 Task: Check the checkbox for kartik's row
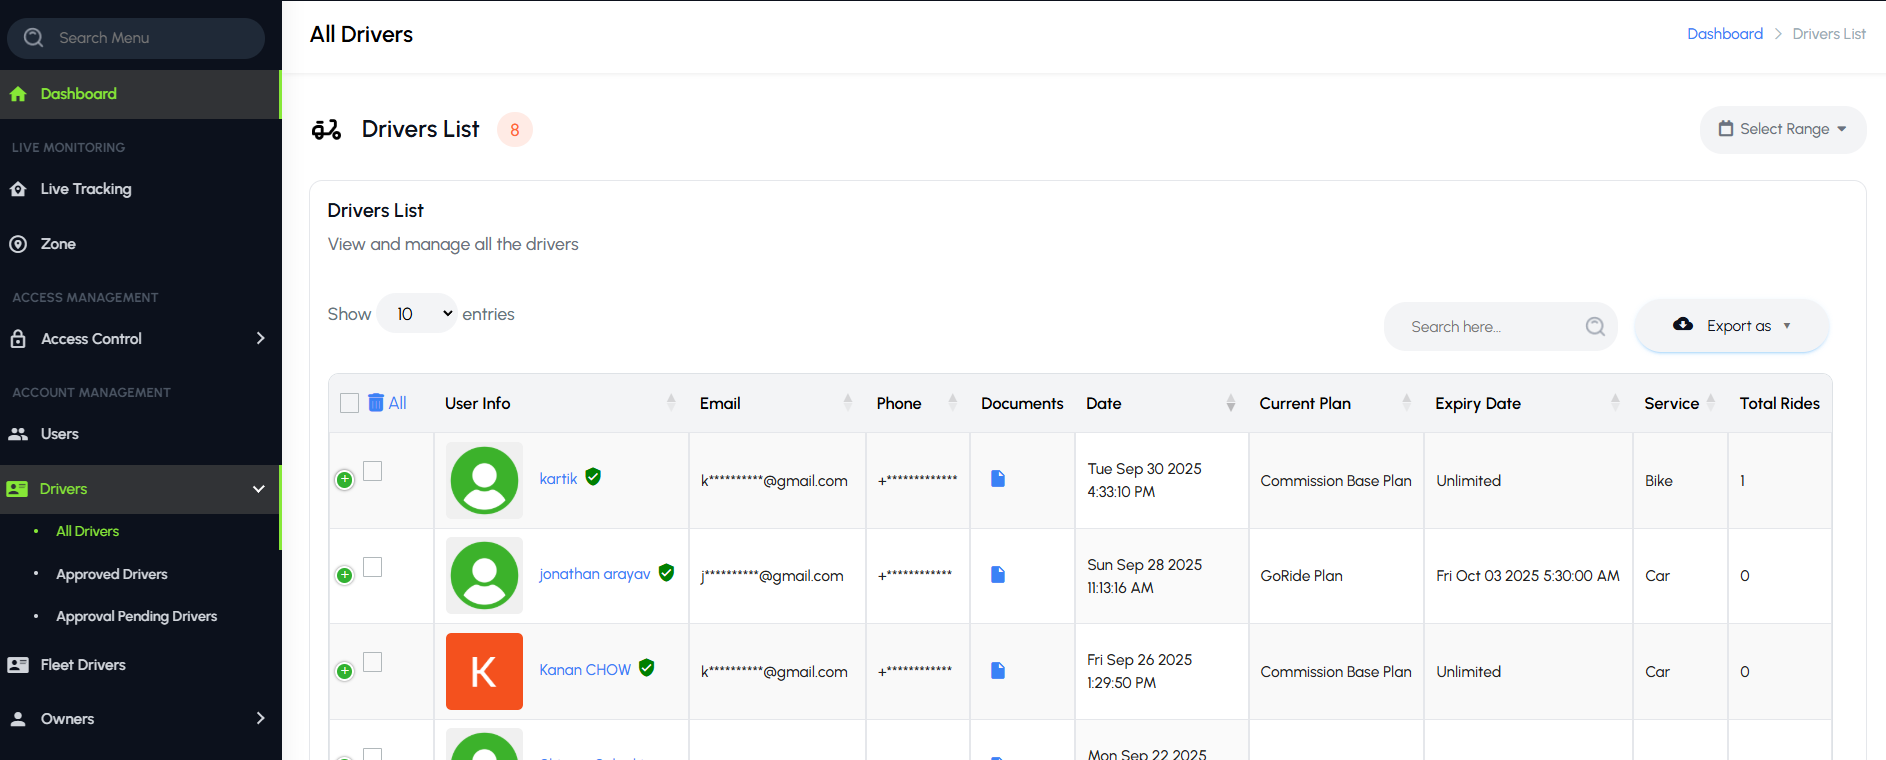pos(373,471)
